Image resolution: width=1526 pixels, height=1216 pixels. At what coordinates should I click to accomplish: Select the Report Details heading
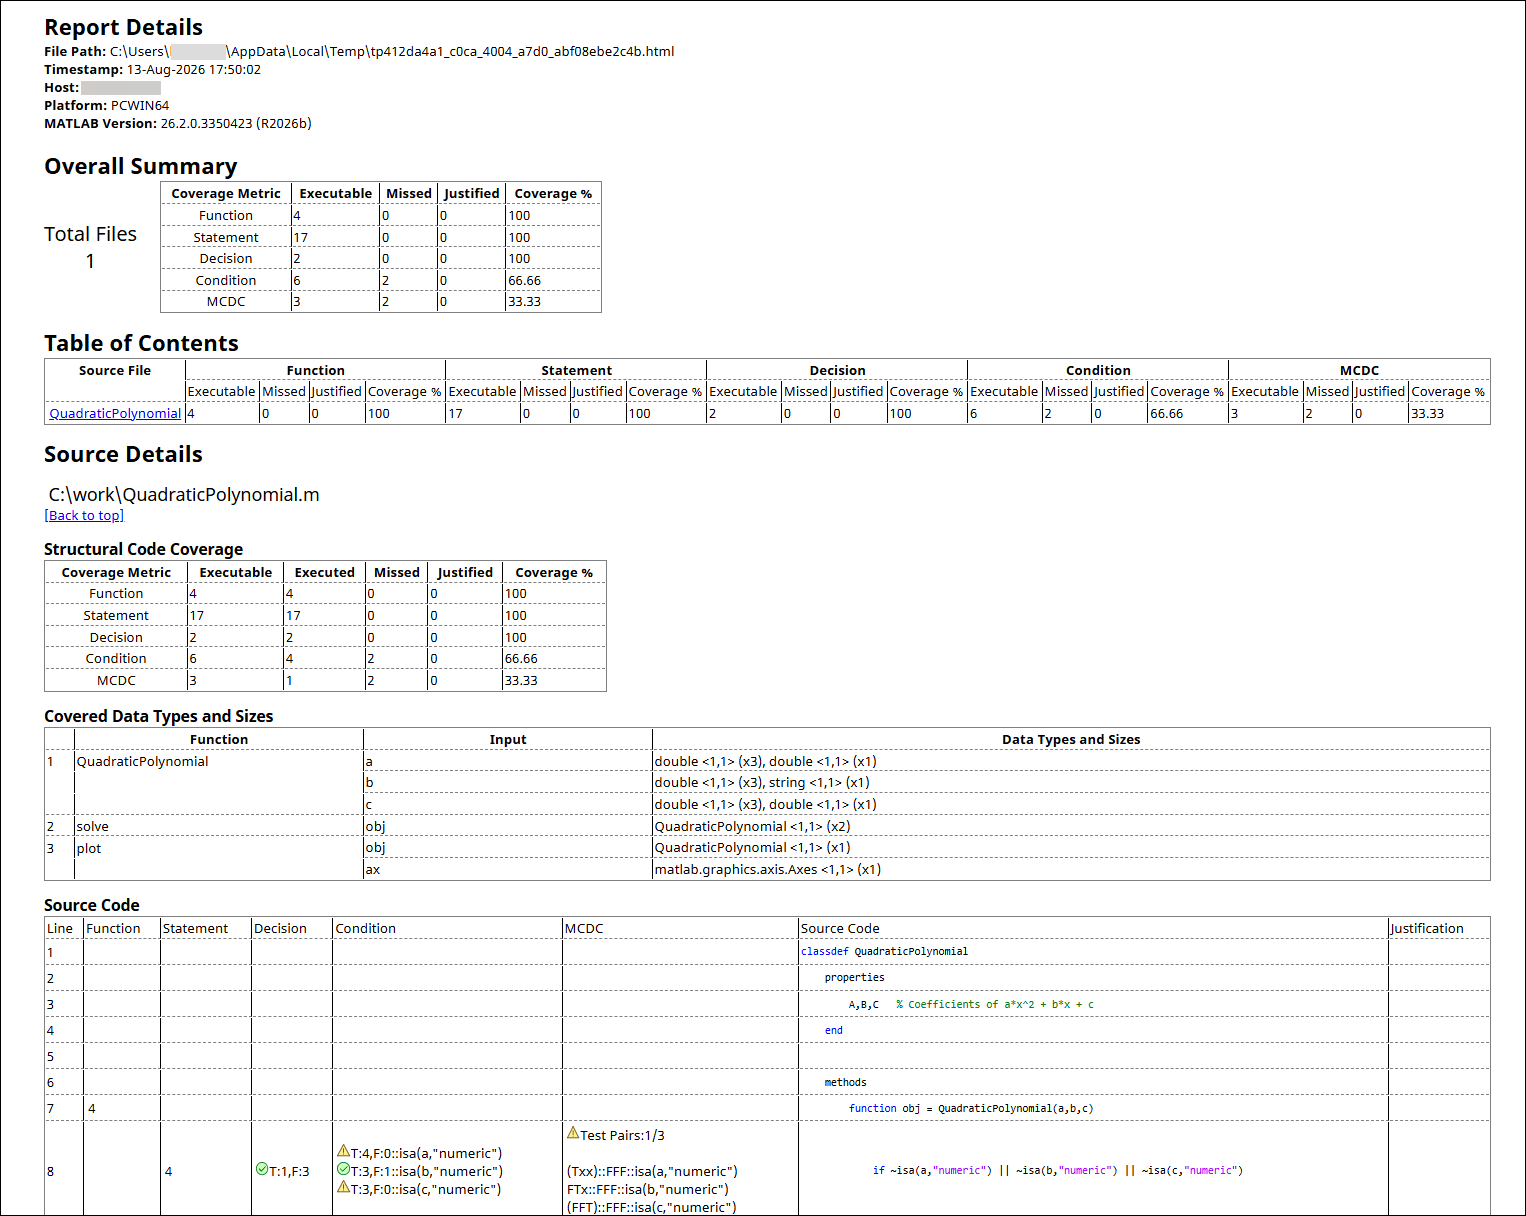click(x=124, y=27)
